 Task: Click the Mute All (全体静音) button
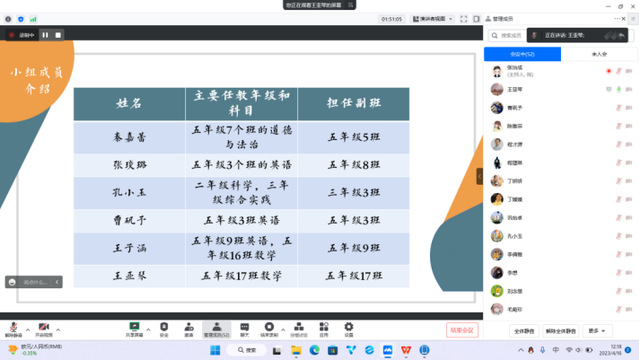coord(524,331)
